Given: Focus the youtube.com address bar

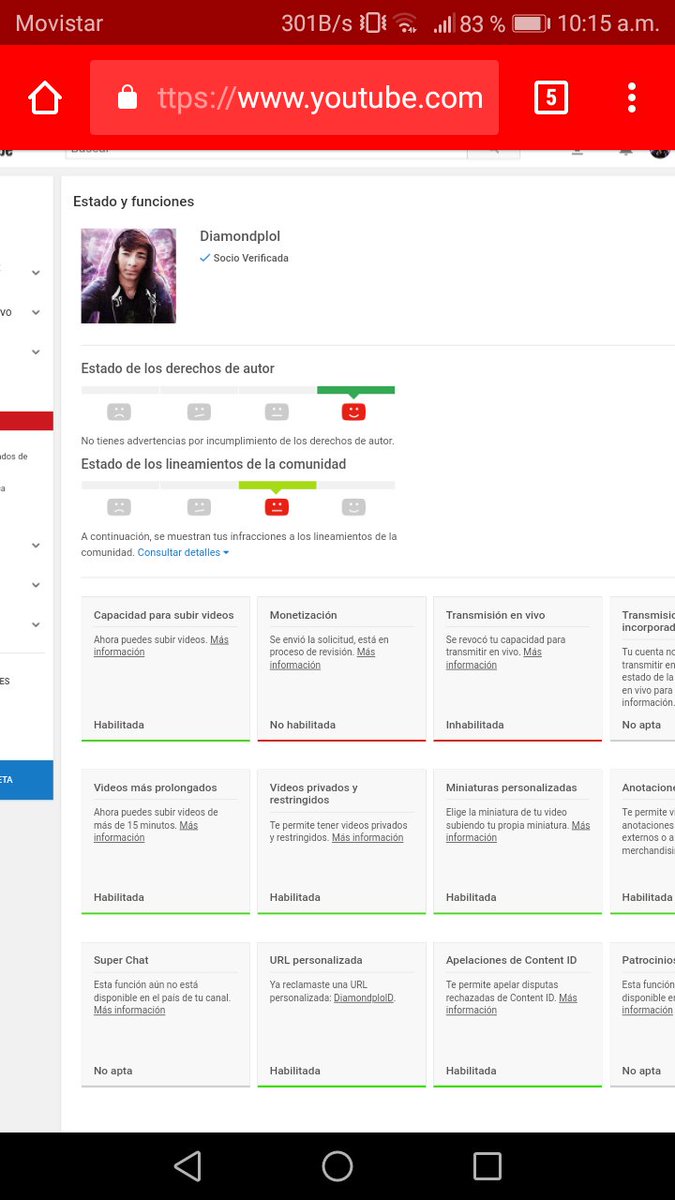Looking at the screenshot, I should 294,97.
